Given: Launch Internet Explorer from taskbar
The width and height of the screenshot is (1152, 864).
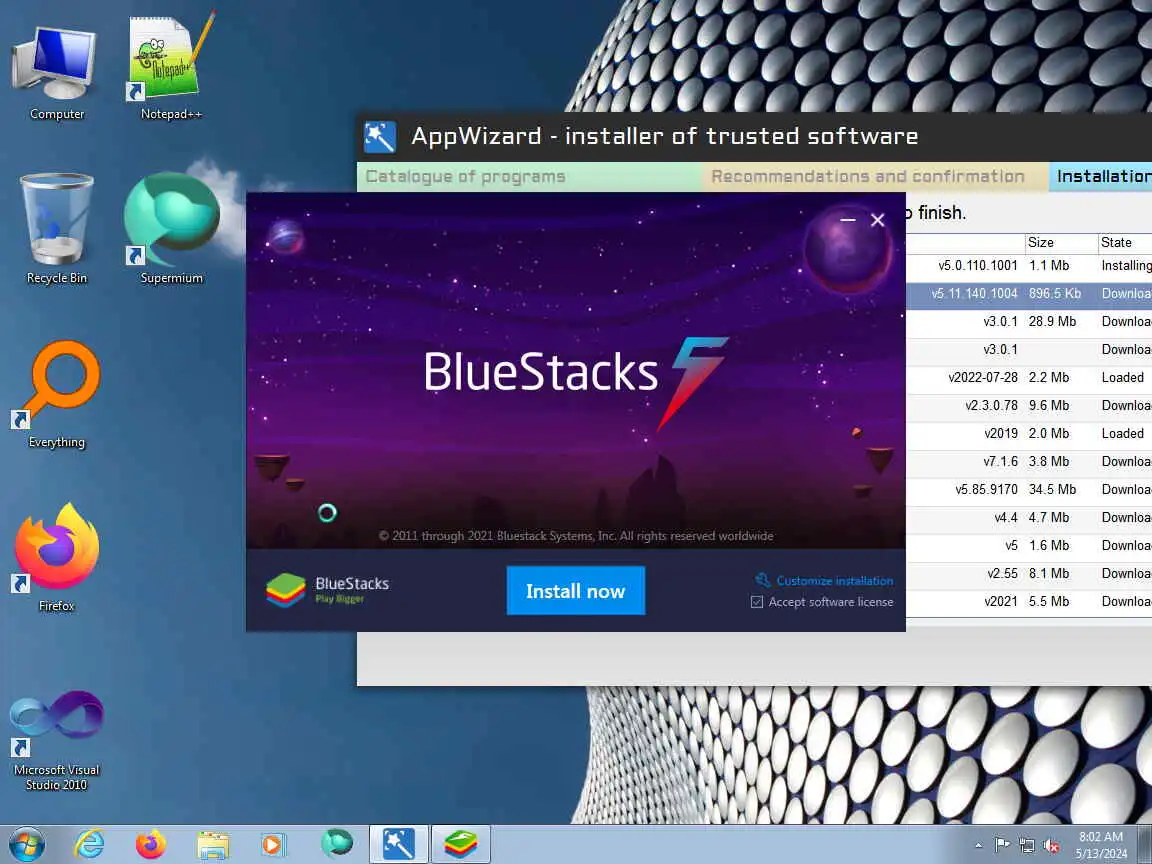Looking at the screenshot, I should click(89, 844).
